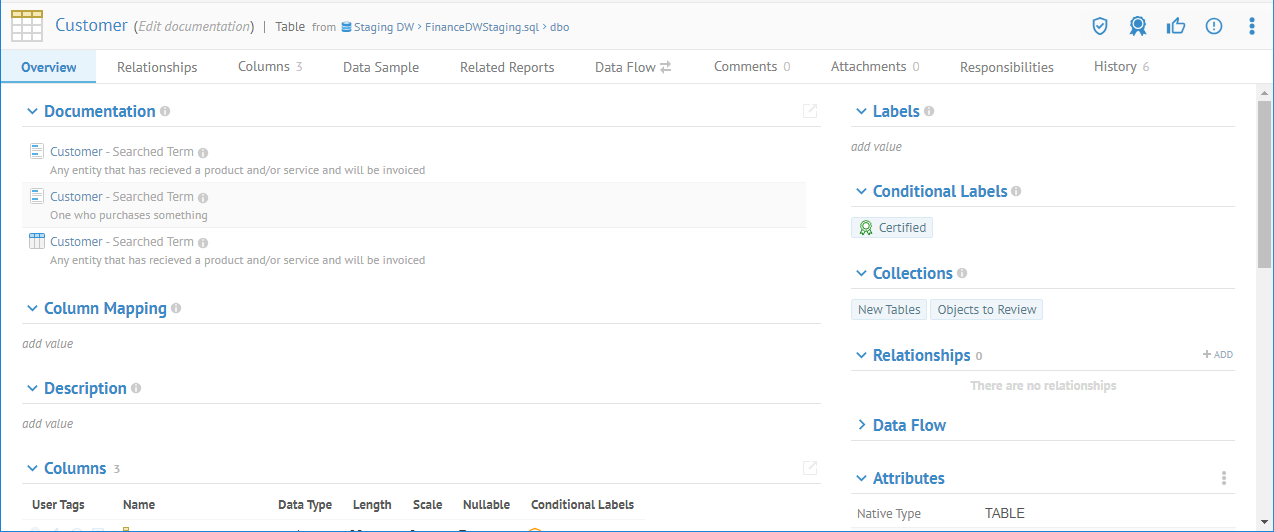Open the Data Sample tab
Image resolution: width=1274 pixels, height=532 pixels.
(x=380, y=67)
